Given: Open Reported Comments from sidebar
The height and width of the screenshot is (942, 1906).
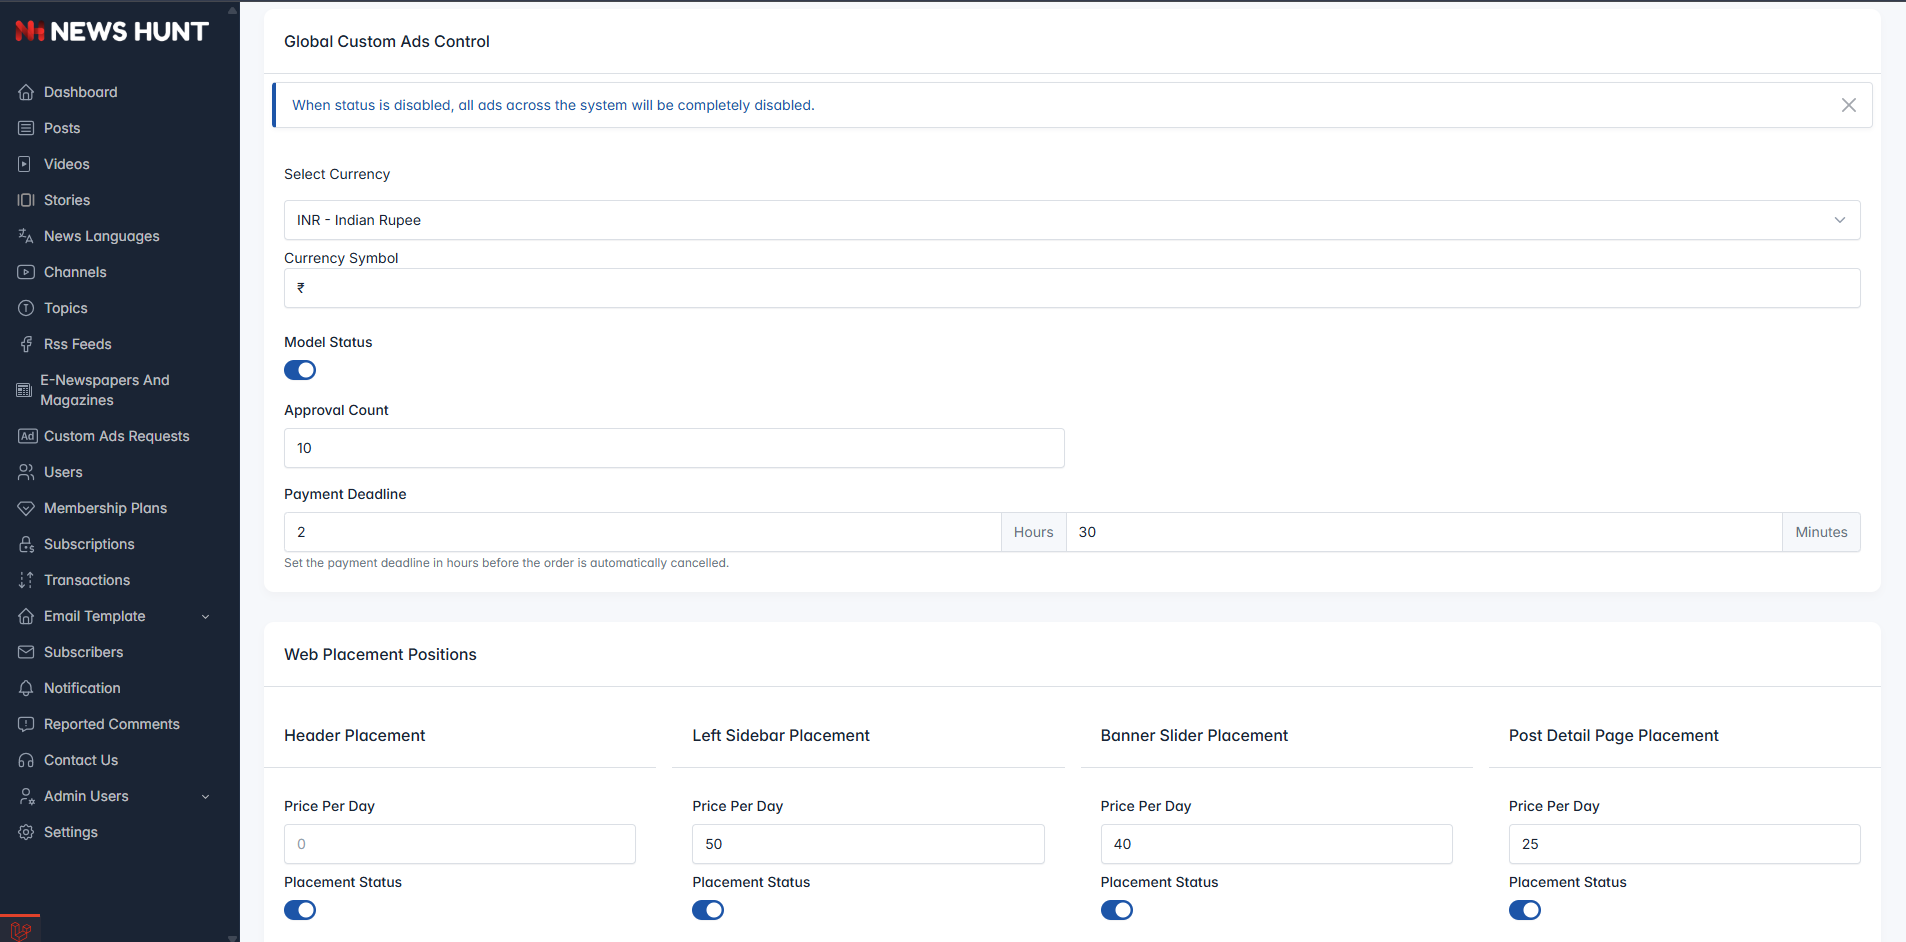Looking at the screenshot, I should coord(111,724).
